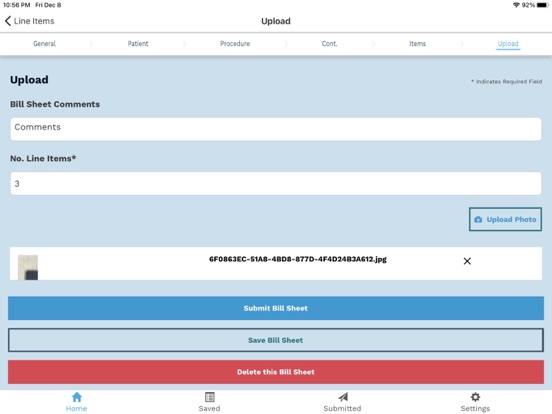Click the battery status indicator
The image size is (552, 414).
[542, 5]
